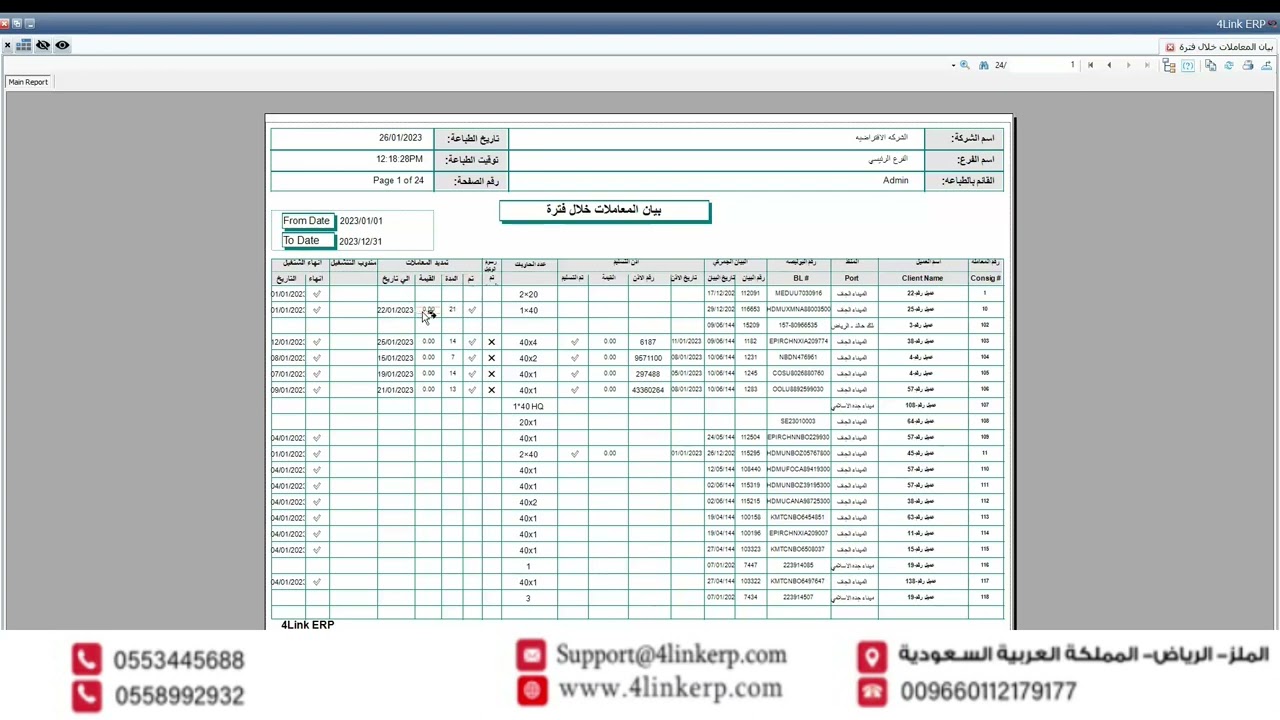The height and width of the screenshot is (720, 1280).
Task: Click the permit number 43360264
Action: [x=648, y=390]
